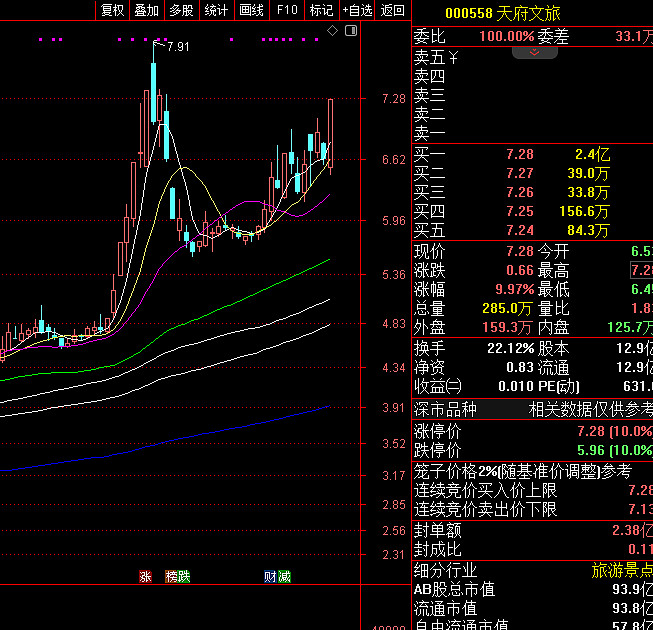653x630 pixels.
Task: Click the 6.62 price axis label
Action: [394, 160]
